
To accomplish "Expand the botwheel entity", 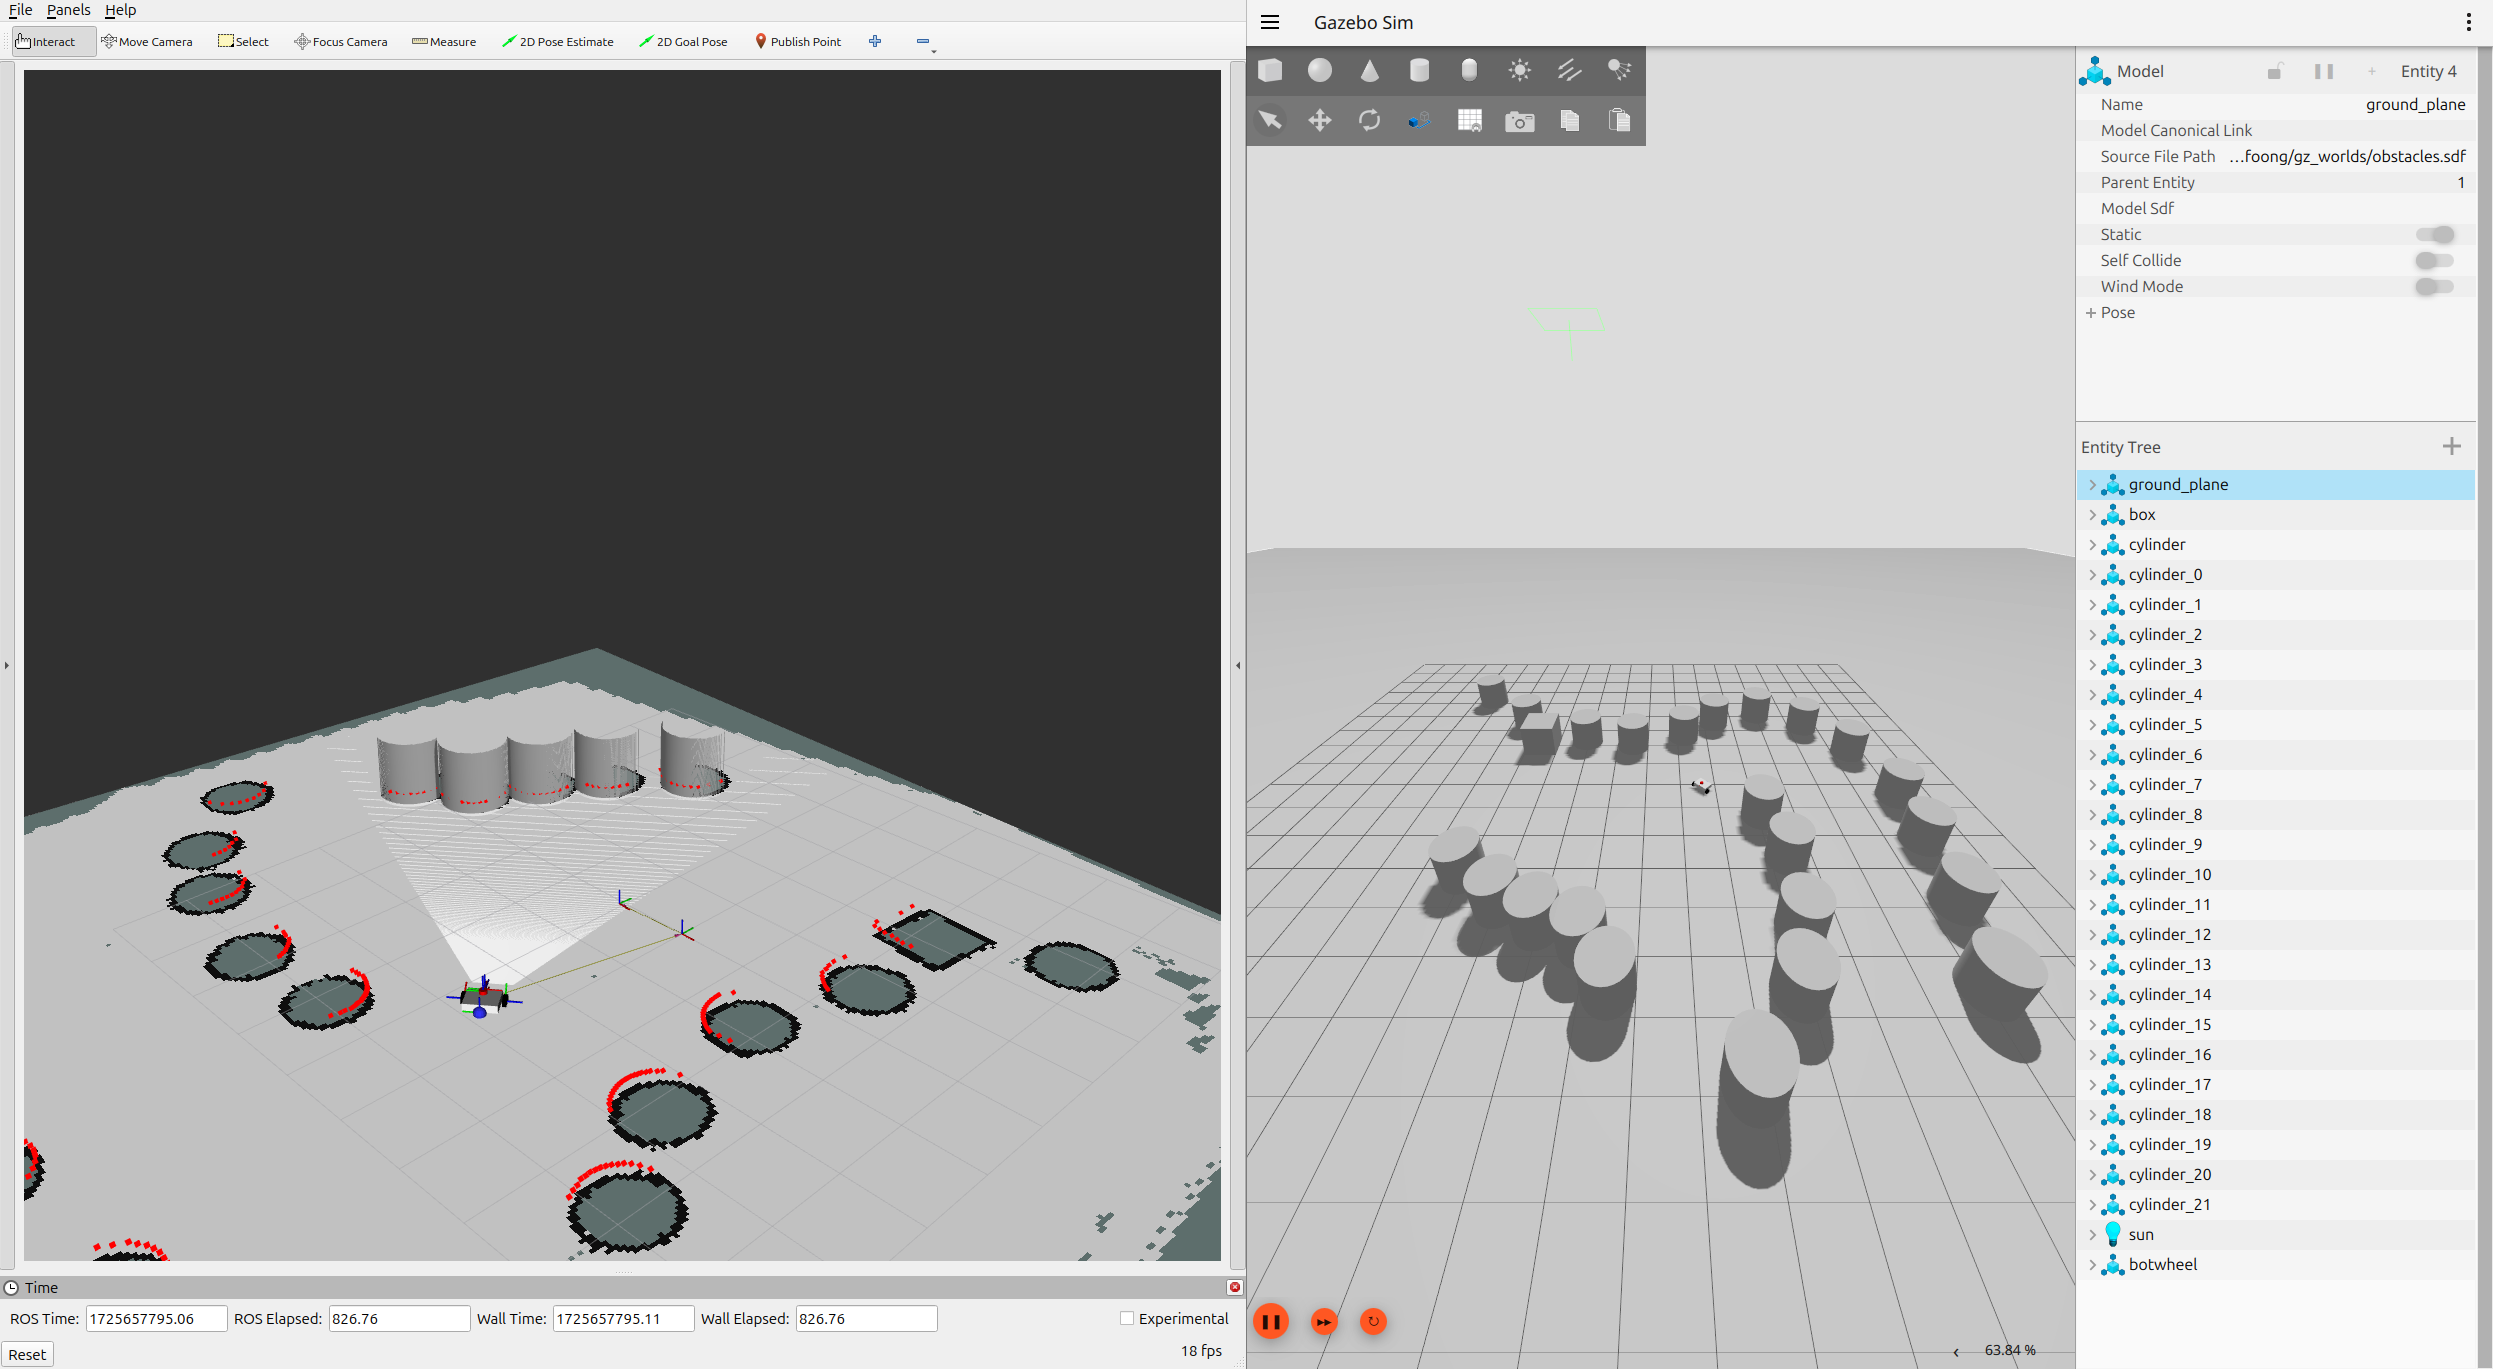I will tap(2092, 1264).
